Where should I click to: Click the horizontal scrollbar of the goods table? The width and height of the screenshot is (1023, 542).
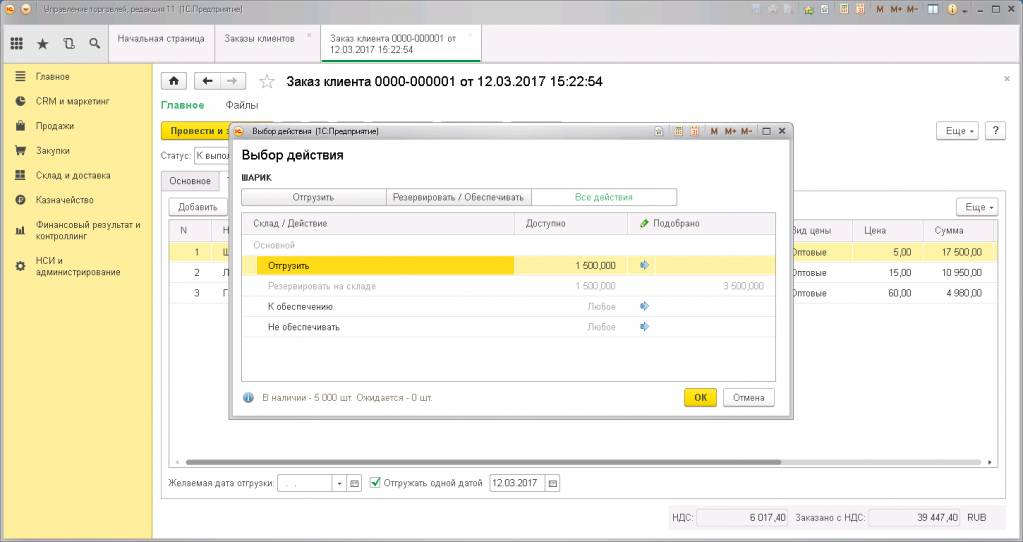point(483,462)
